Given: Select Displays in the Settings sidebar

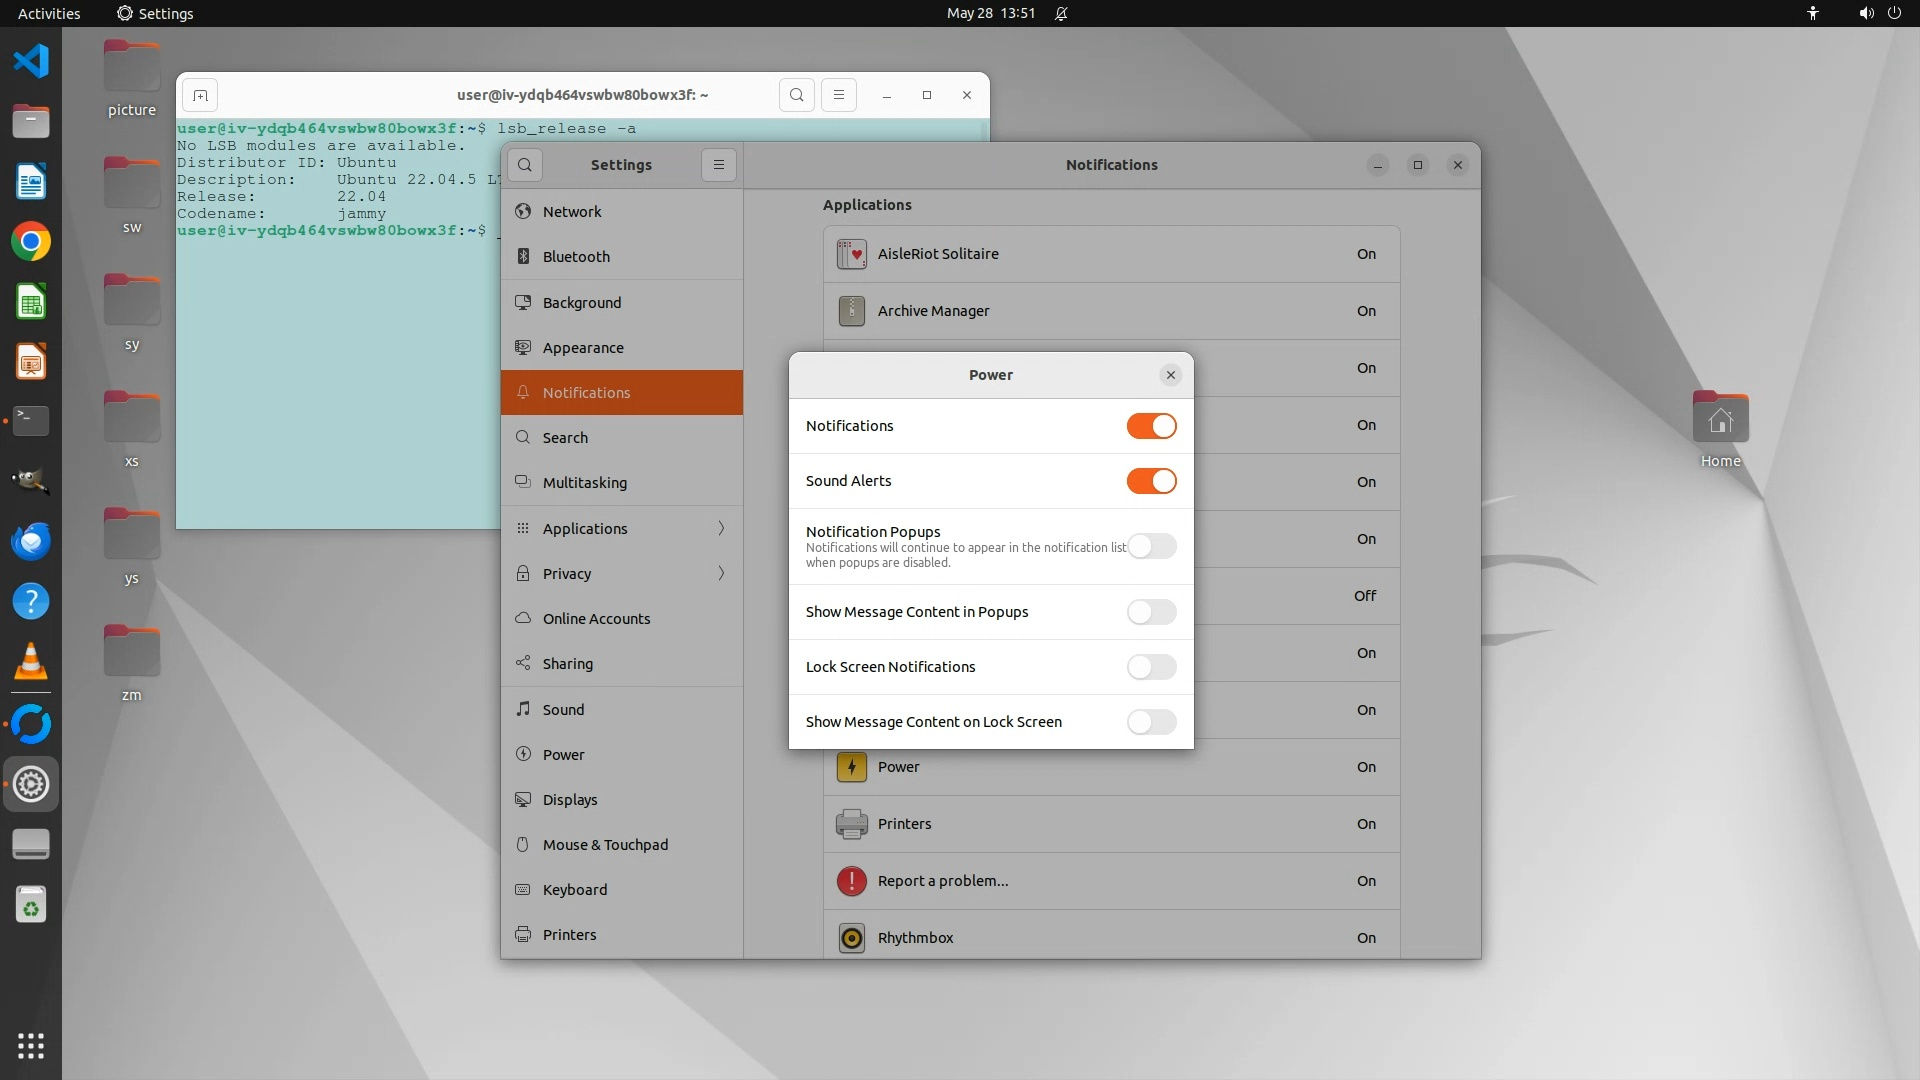Looking at the screenshot, I should point(570,799).
